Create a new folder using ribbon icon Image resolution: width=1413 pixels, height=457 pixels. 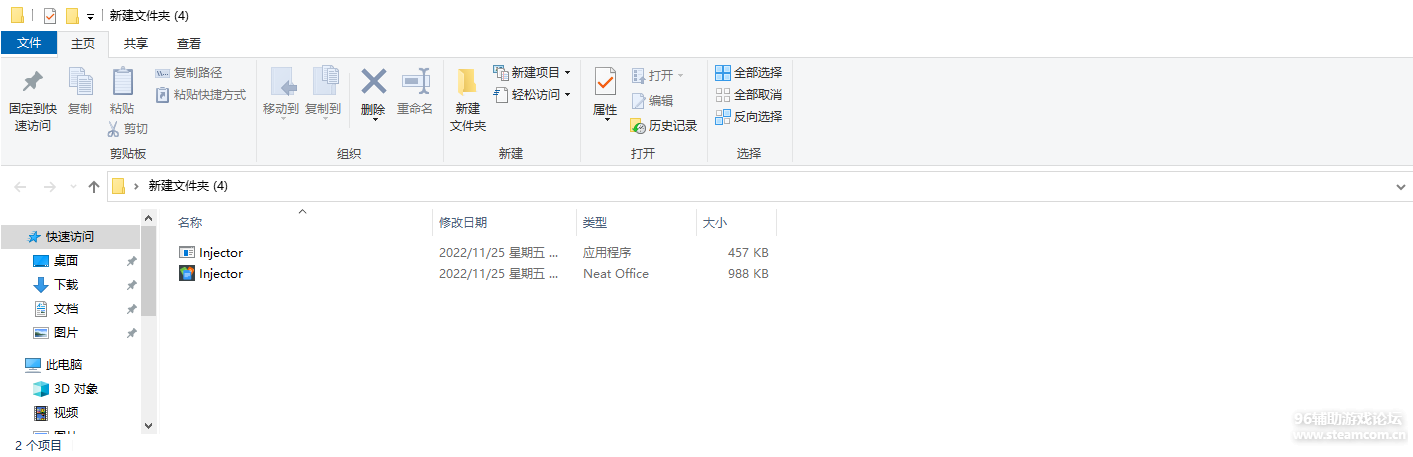tap(467, 82)
